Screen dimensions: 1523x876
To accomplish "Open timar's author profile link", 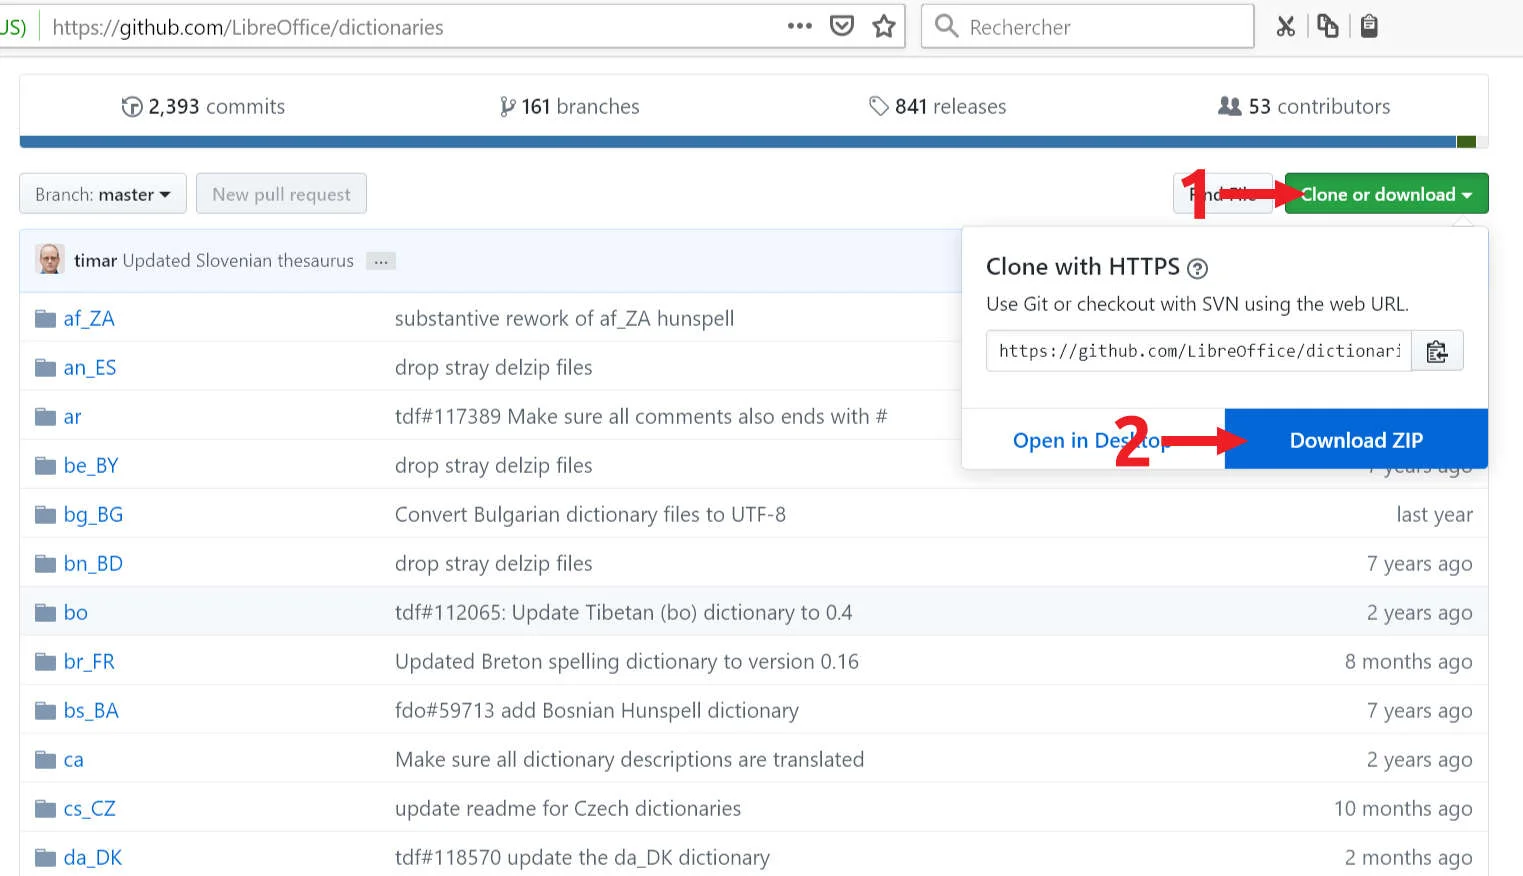I will tap(95, 261).
